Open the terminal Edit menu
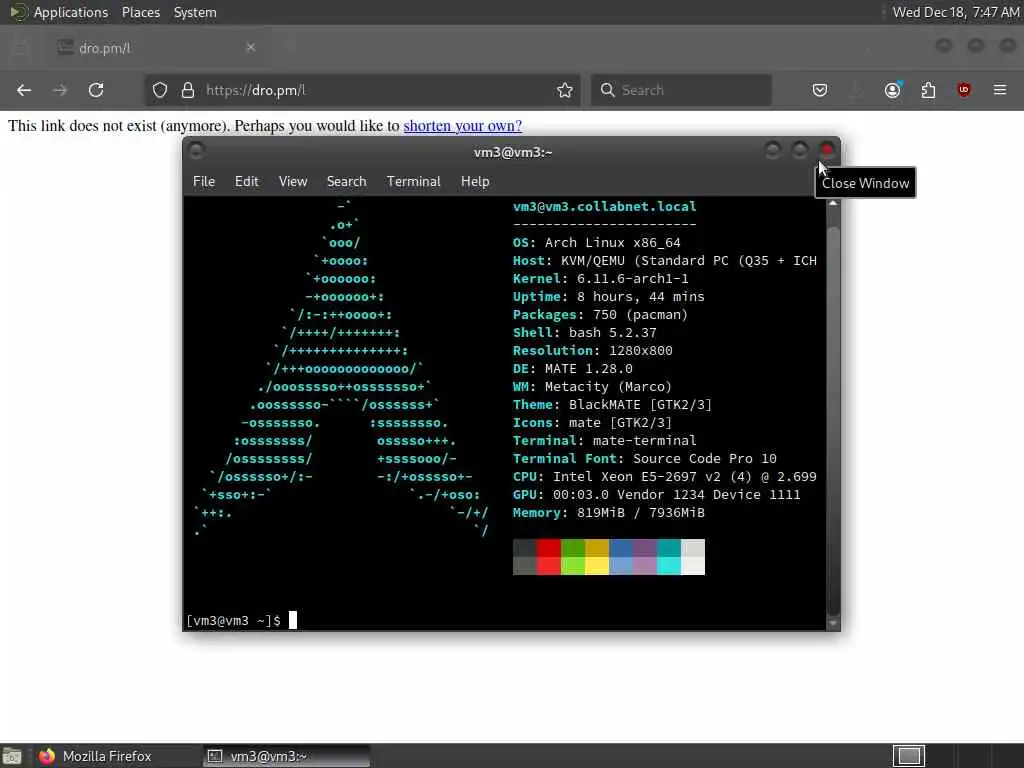The width and height of the screenshot is (1024, 768). coord(247,182)
